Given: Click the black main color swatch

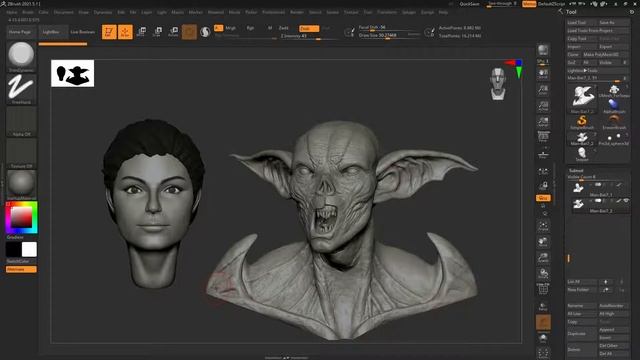Looking at the screenshot, I should (13, 249).
